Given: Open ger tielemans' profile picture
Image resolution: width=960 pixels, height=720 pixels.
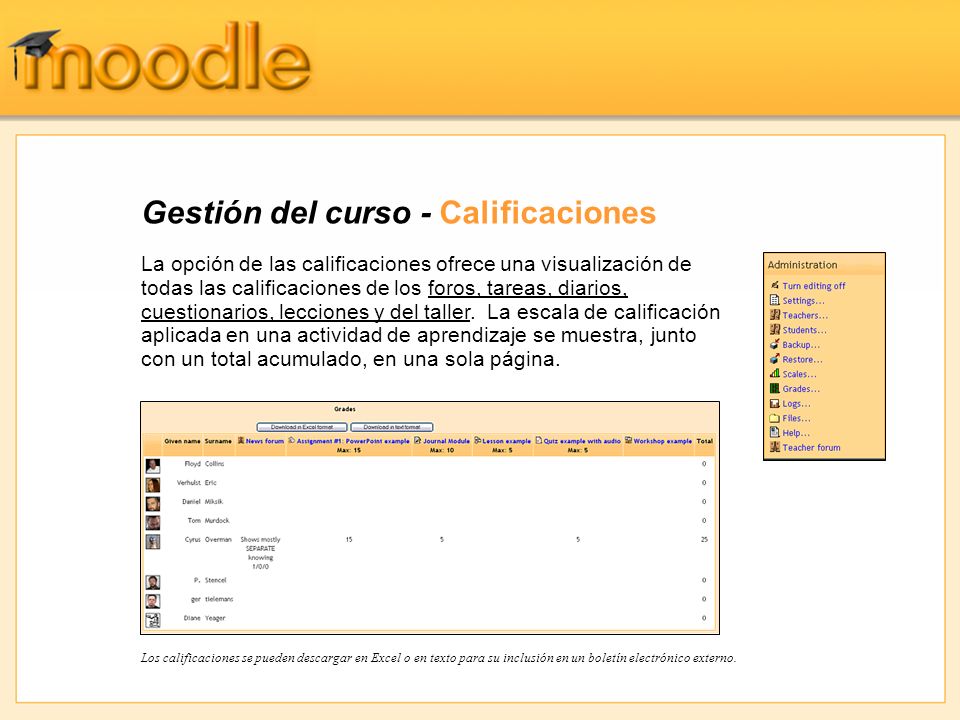Looking at the screenshot, I should coord(153,601).
